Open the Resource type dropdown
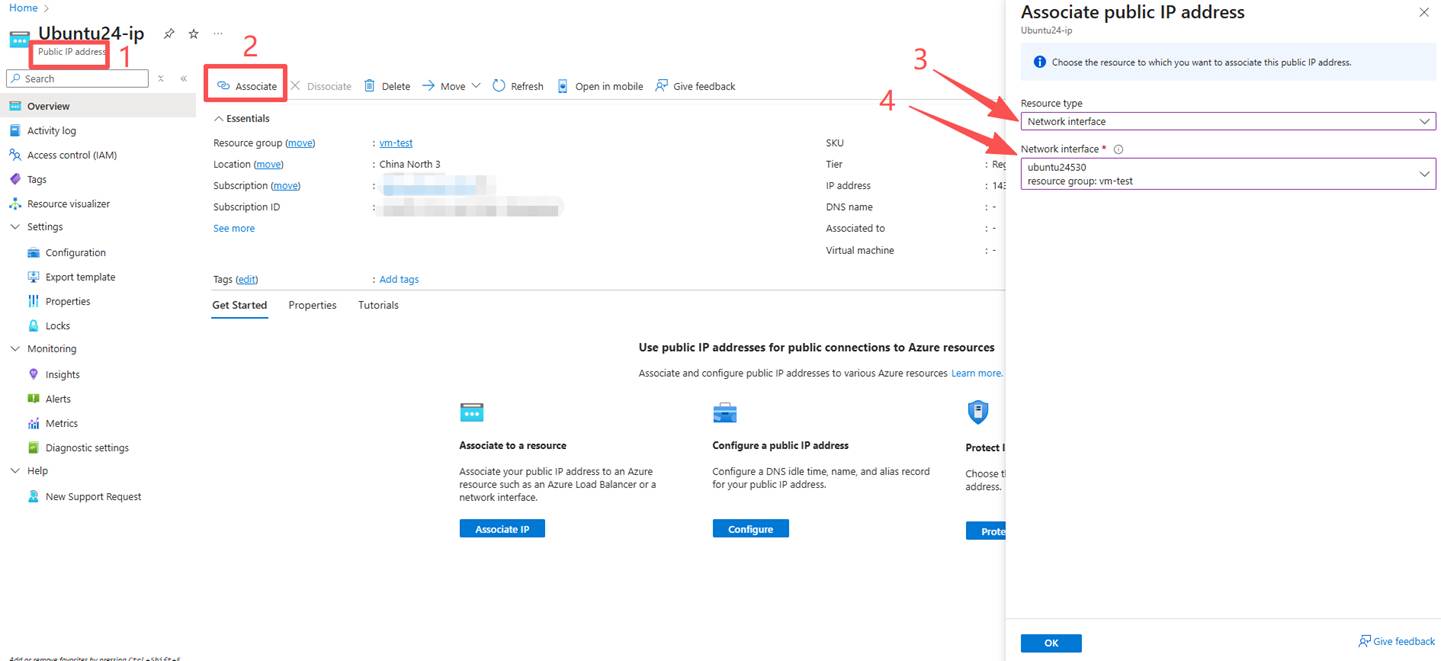Viewport: 1441px width, 661px height. coord(1227,121)
